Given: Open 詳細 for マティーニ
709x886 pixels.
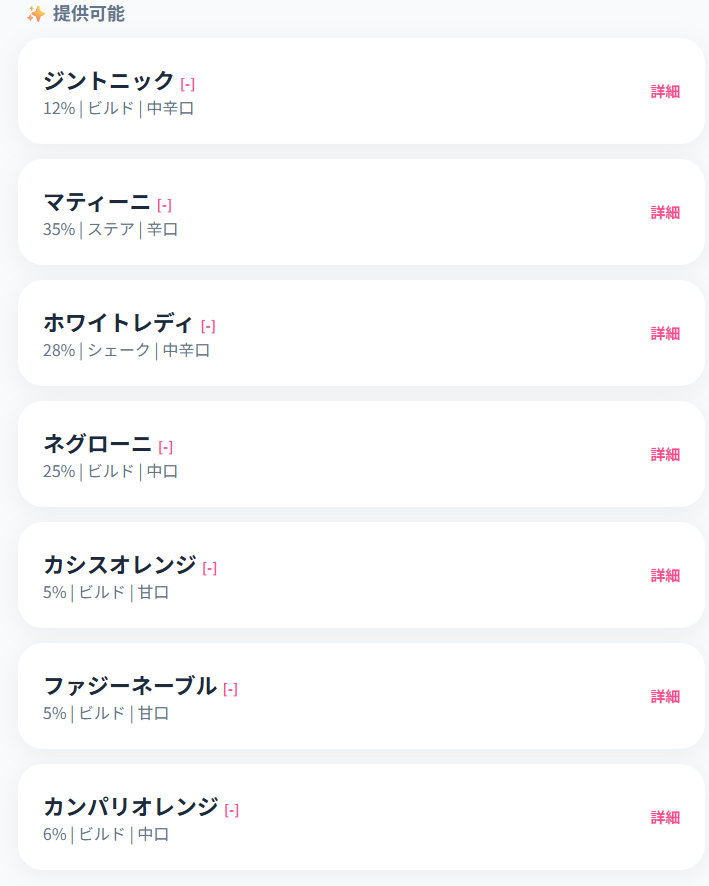Looking at the screenshot, I should click(x=666, y=212).
